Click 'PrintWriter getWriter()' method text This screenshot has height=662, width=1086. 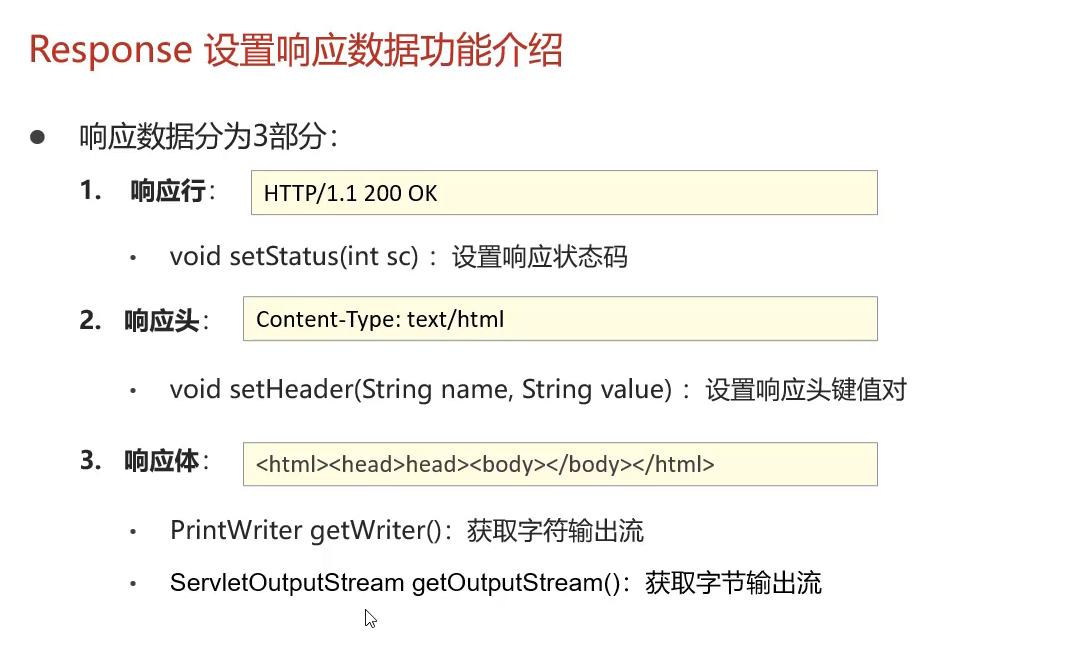click(306, 531)
